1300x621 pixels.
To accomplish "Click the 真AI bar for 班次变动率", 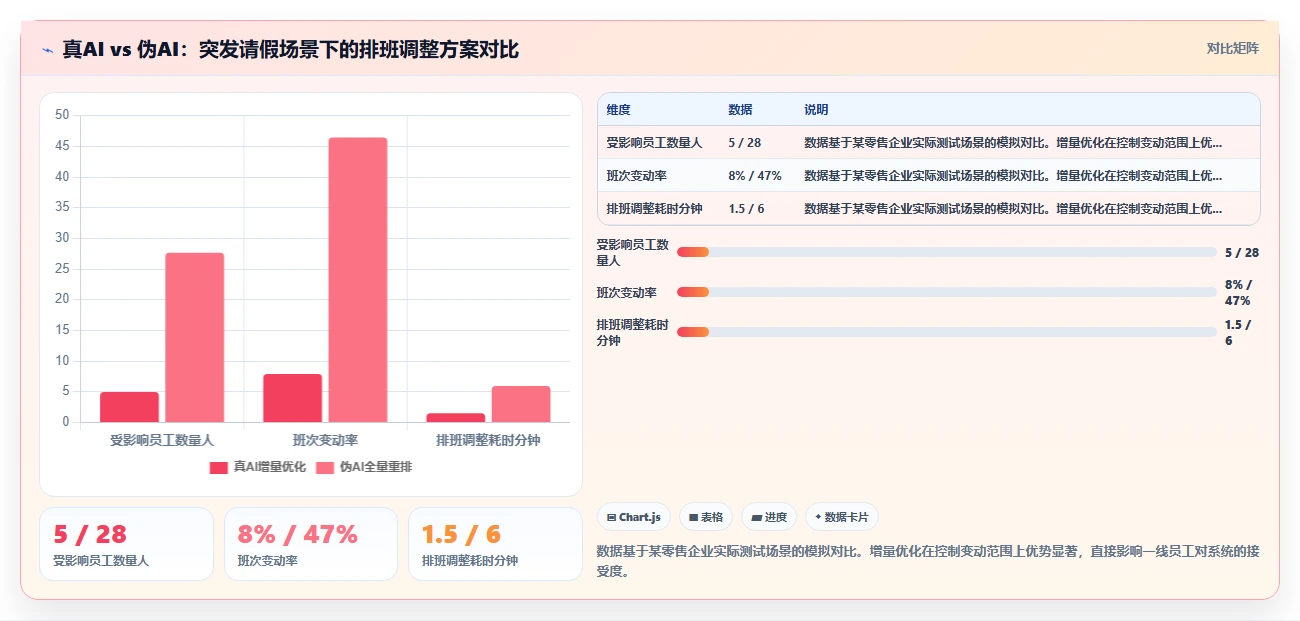I will pos(292,398).
